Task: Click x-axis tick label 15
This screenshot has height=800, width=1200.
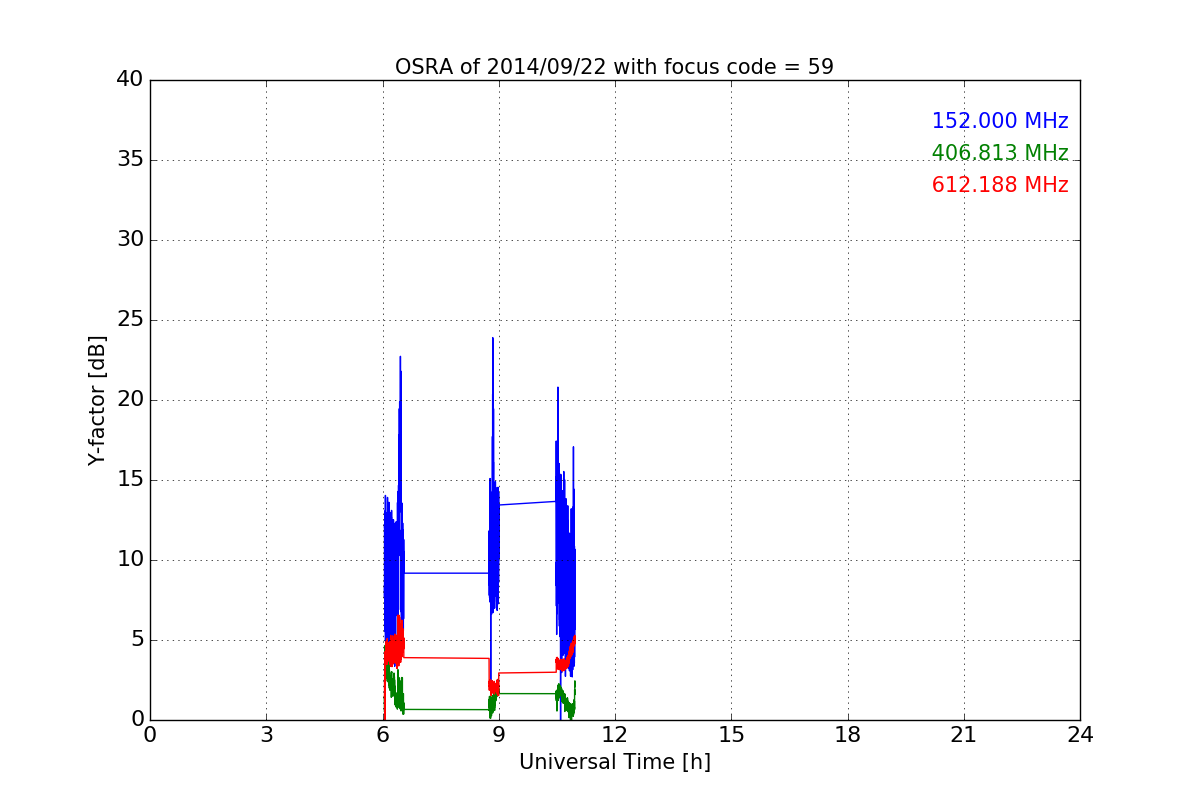Action: pos(731,735)
